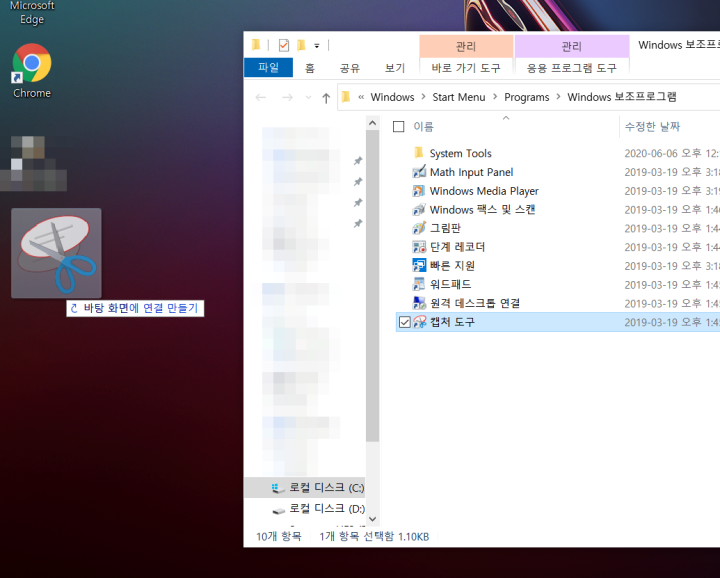
Task: Expand chevron after Programs breadcrumb
Action: point(558,97)
